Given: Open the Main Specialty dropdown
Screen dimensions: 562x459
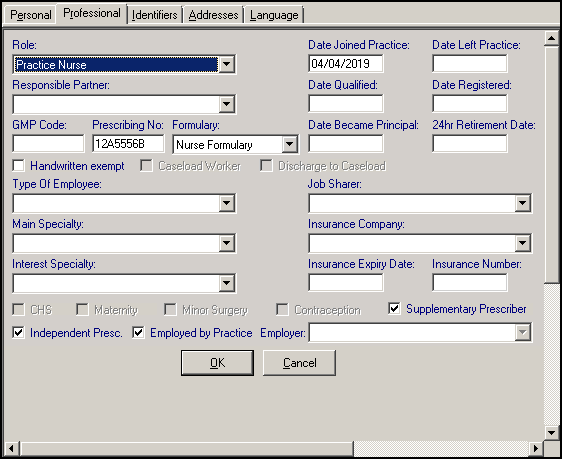Looking at the screenshot, I should pos(227,243).
